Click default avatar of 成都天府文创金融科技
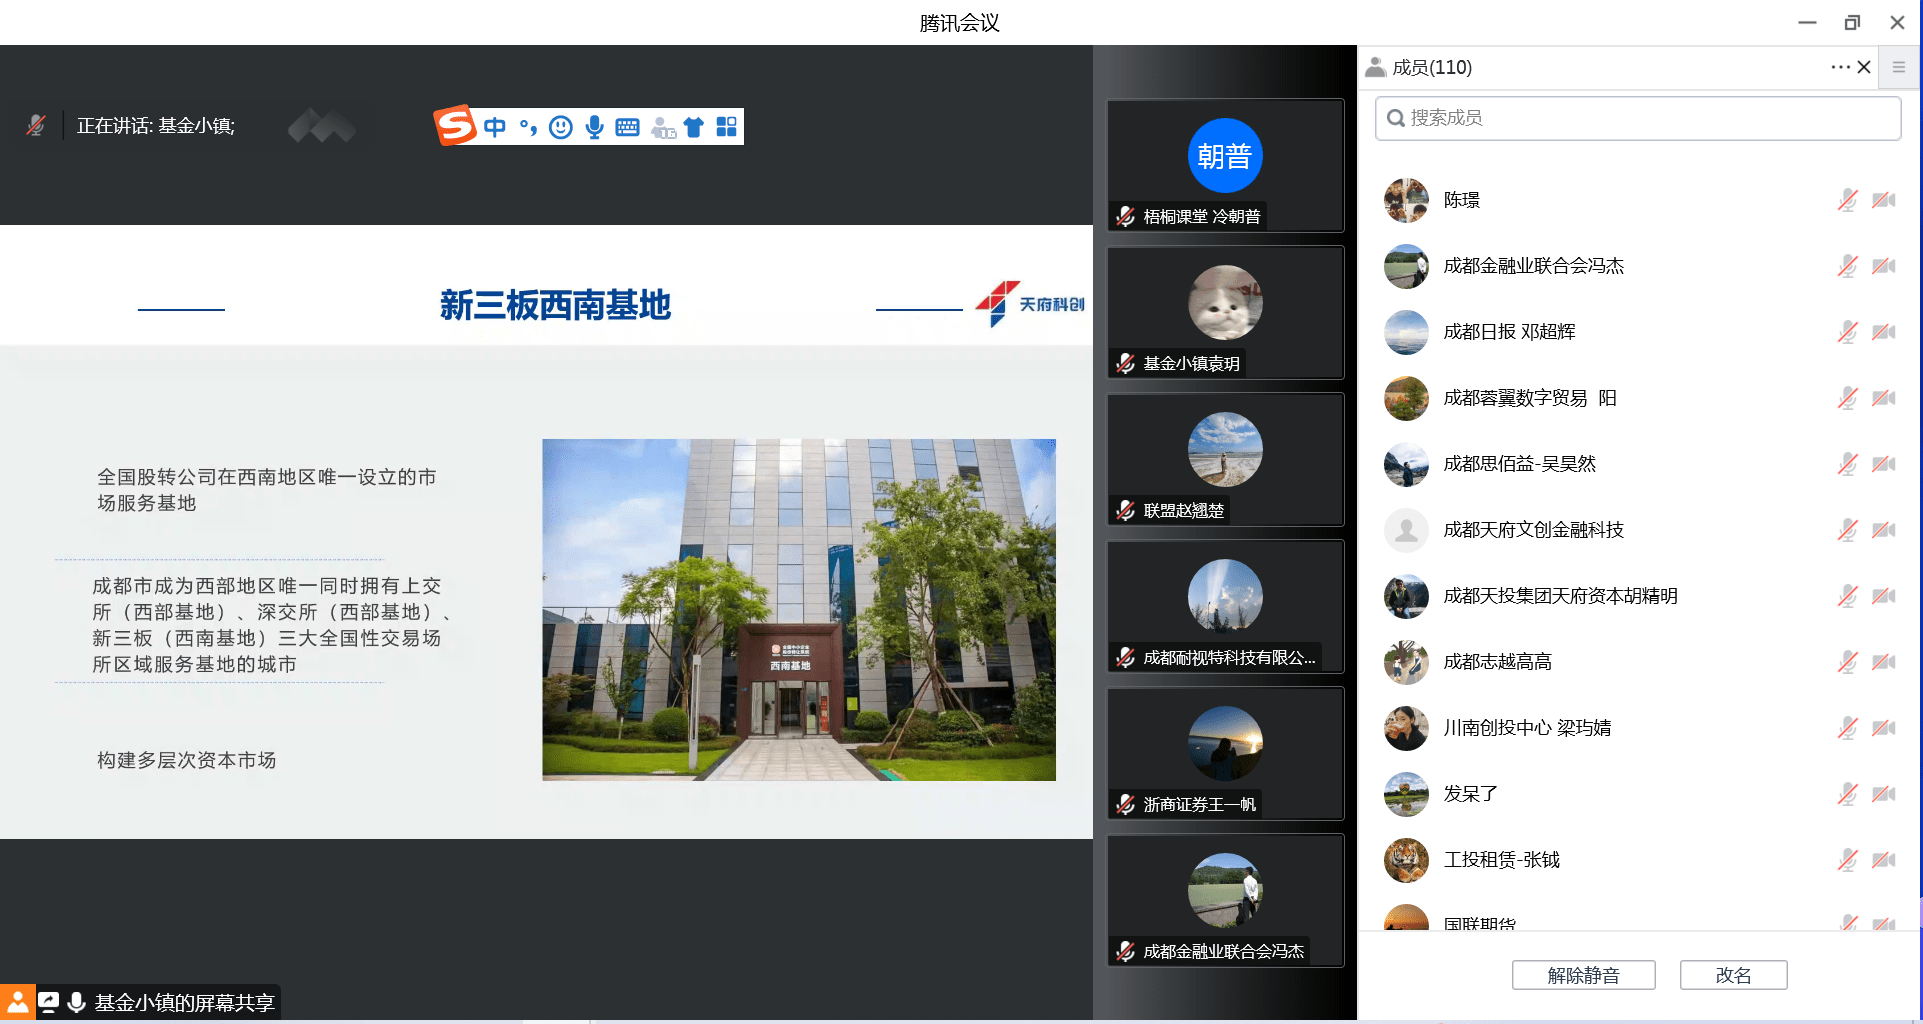Viewport: 1923px width, 1024px height. [x=1406, y=530]
